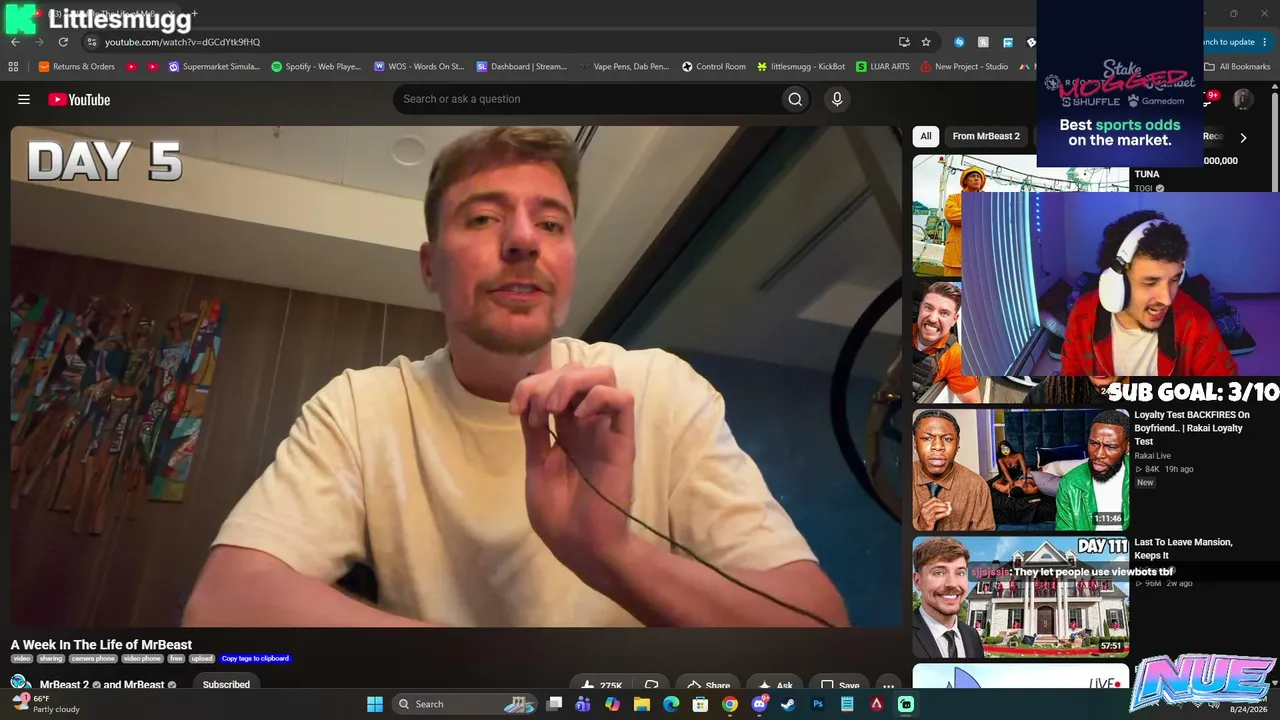Click the "camera phone" tag chip
This screenshot has height=720, width=1280.
click(93, 659)
